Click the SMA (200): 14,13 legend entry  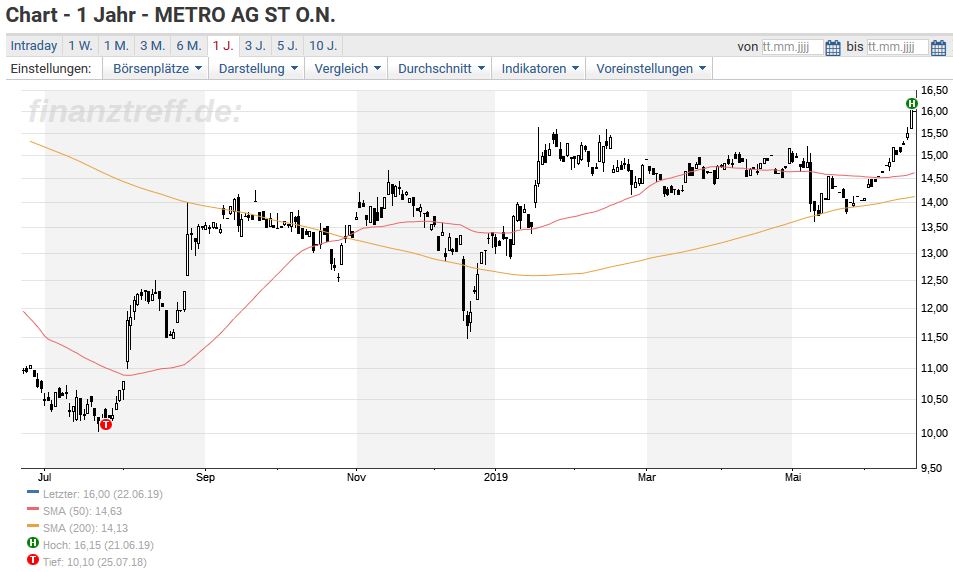85,528
